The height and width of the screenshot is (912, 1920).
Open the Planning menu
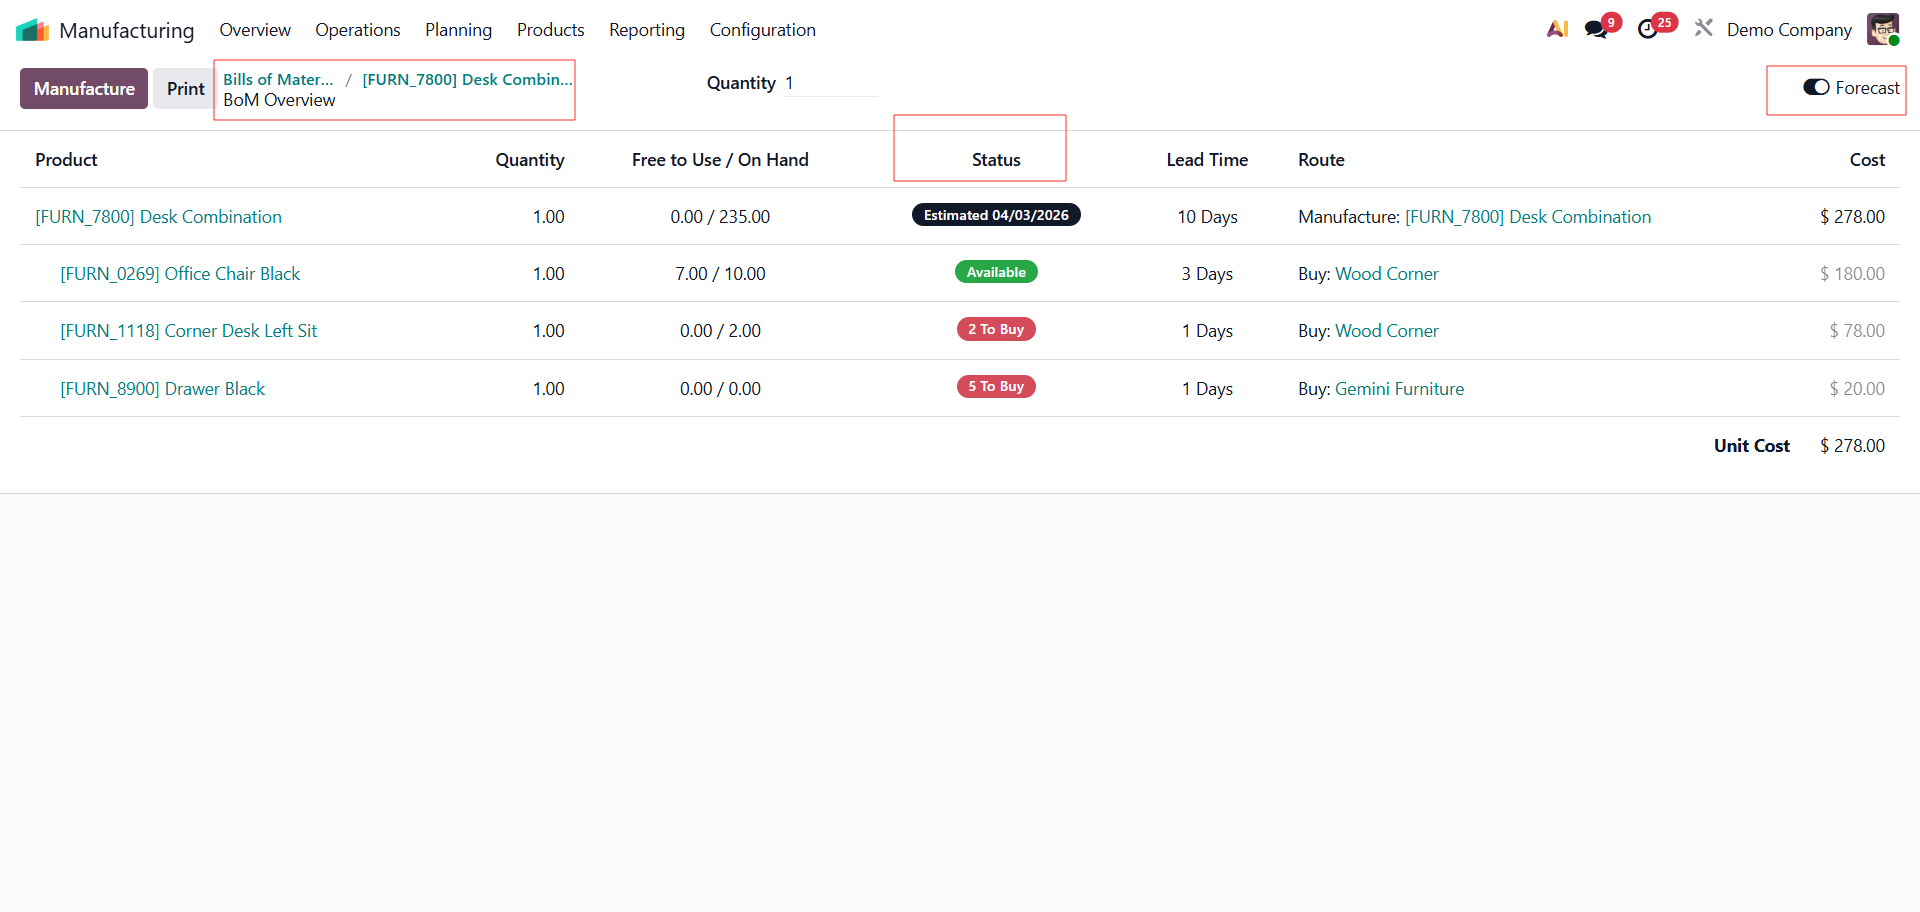tap(458, 30)
